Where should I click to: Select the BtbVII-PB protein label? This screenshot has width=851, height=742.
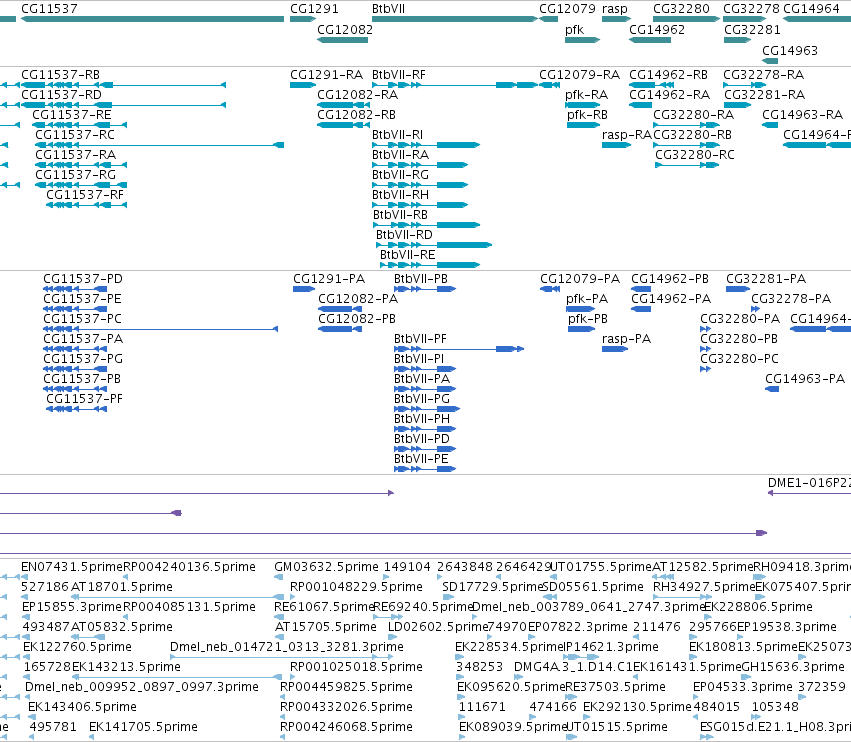pyautogui.click(x=421, y=278)
